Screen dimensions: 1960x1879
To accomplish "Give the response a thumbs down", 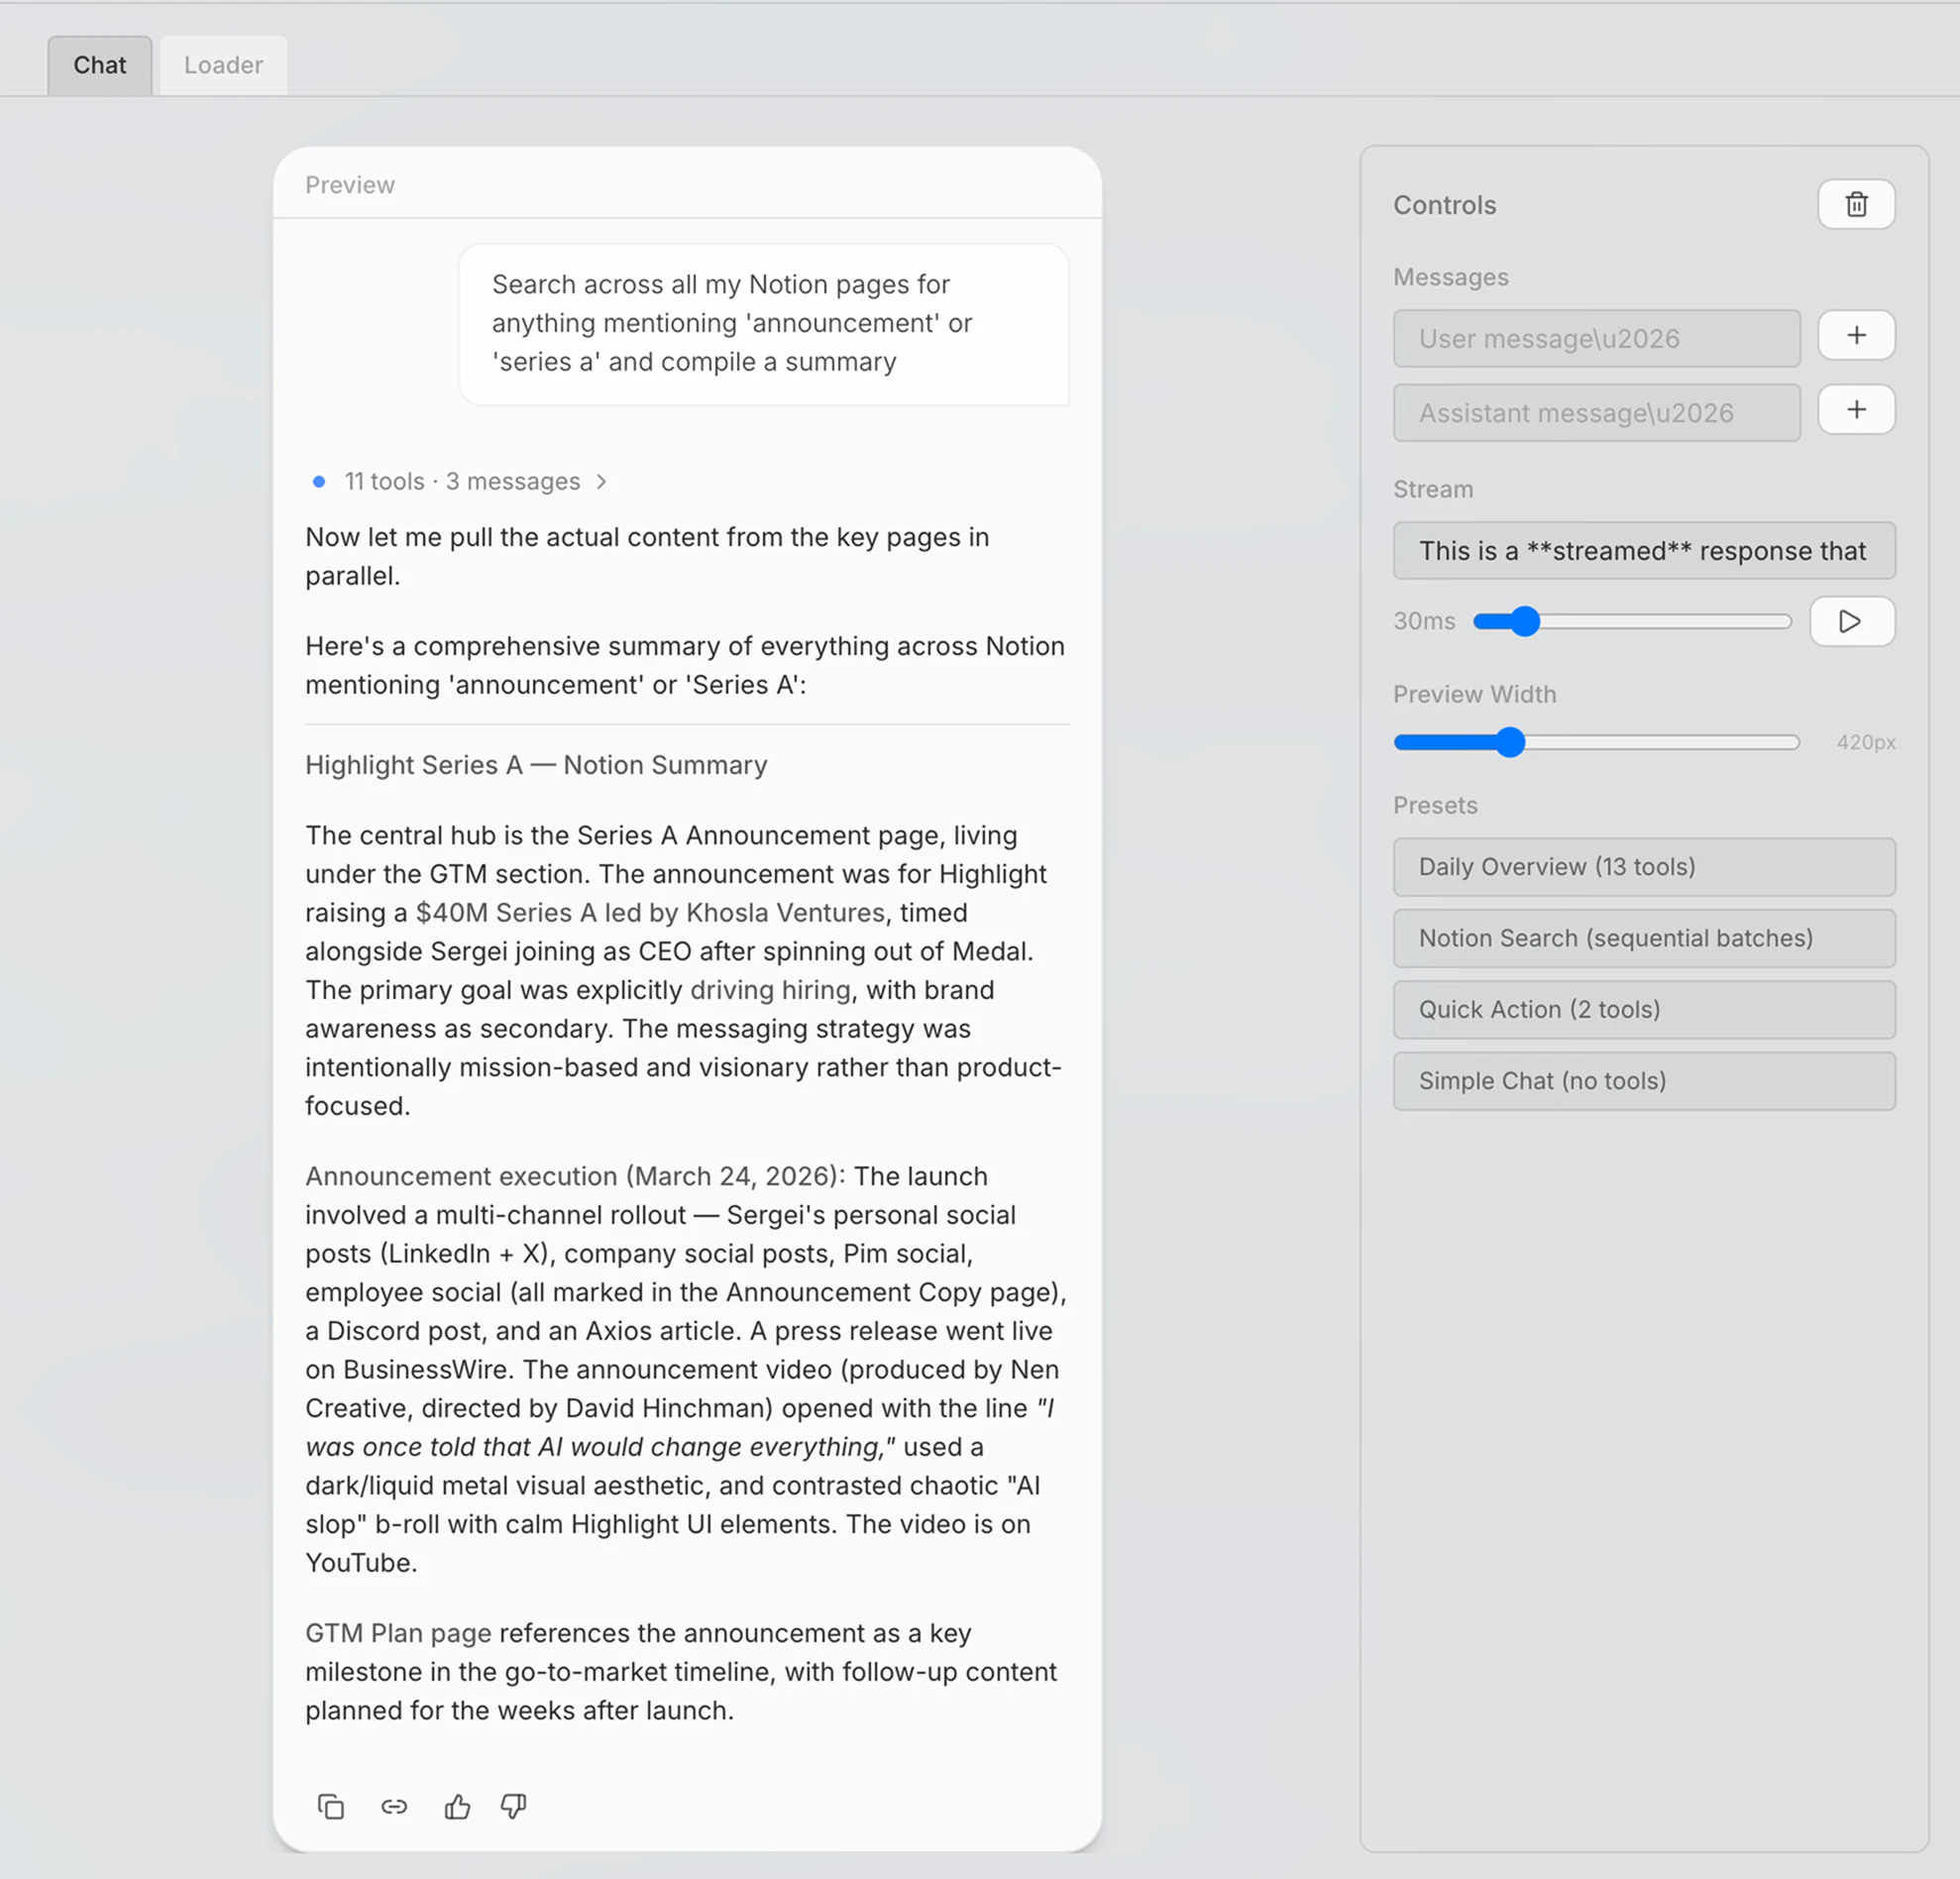I will 513,1806.
